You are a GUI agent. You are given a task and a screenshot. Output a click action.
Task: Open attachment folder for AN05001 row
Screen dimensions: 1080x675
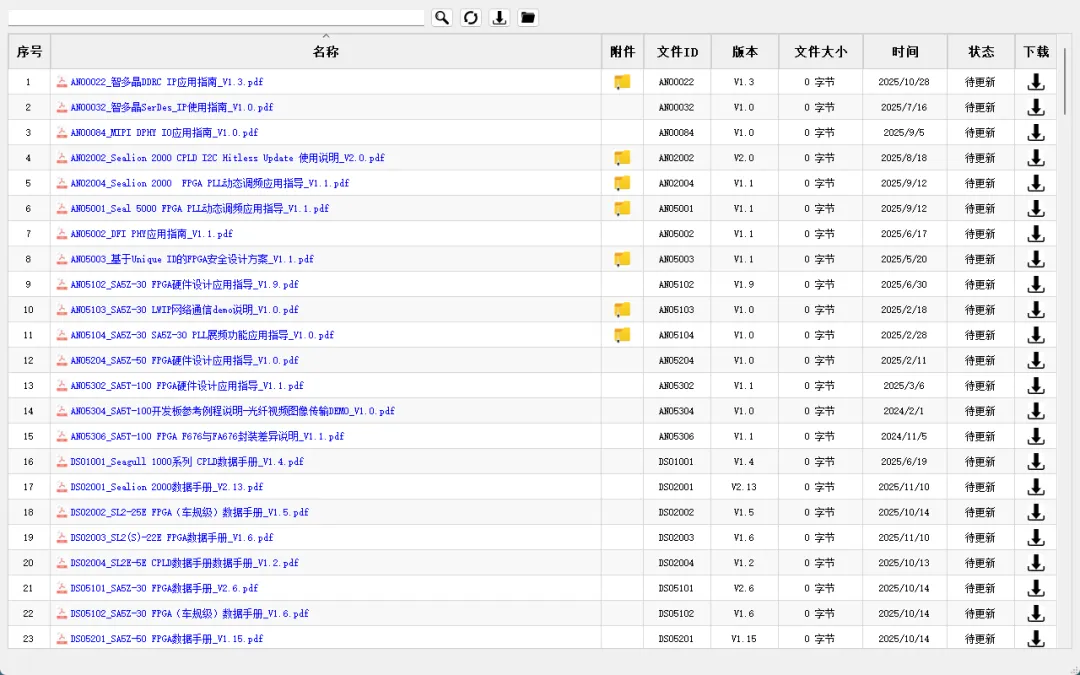coord(622,209)
